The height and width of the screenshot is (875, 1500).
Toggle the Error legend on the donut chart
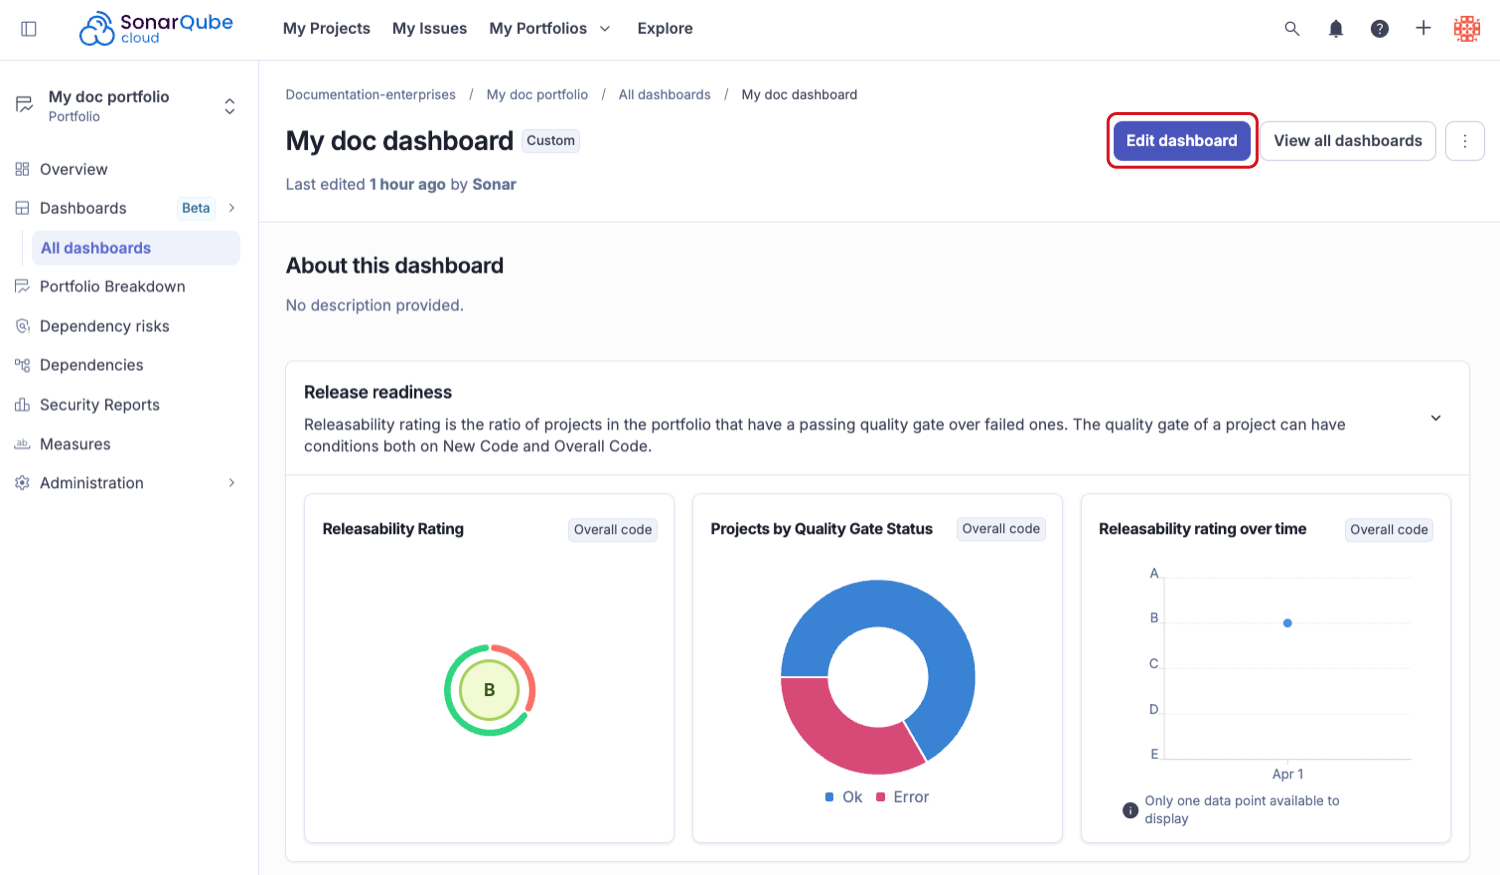903,796
